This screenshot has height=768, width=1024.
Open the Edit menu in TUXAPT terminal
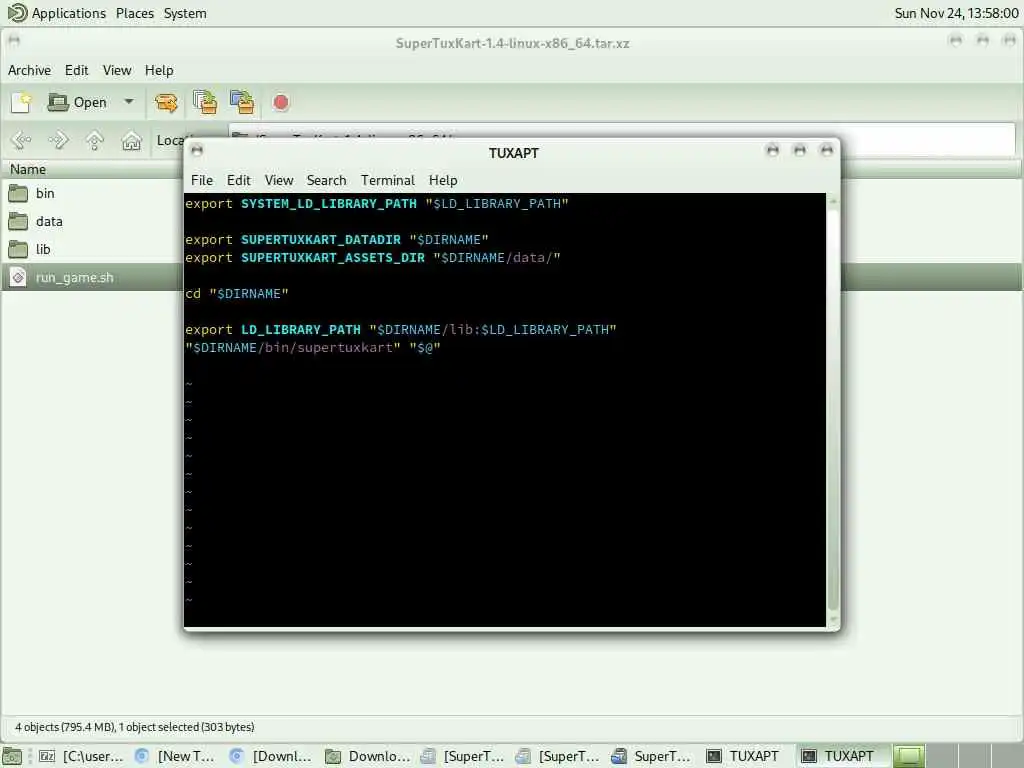coord(238,180)
